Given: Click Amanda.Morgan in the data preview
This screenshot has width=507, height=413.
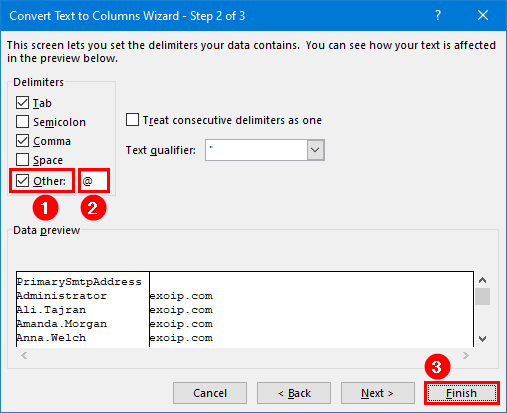Looking at the screenshot, I should coord(62,324).
